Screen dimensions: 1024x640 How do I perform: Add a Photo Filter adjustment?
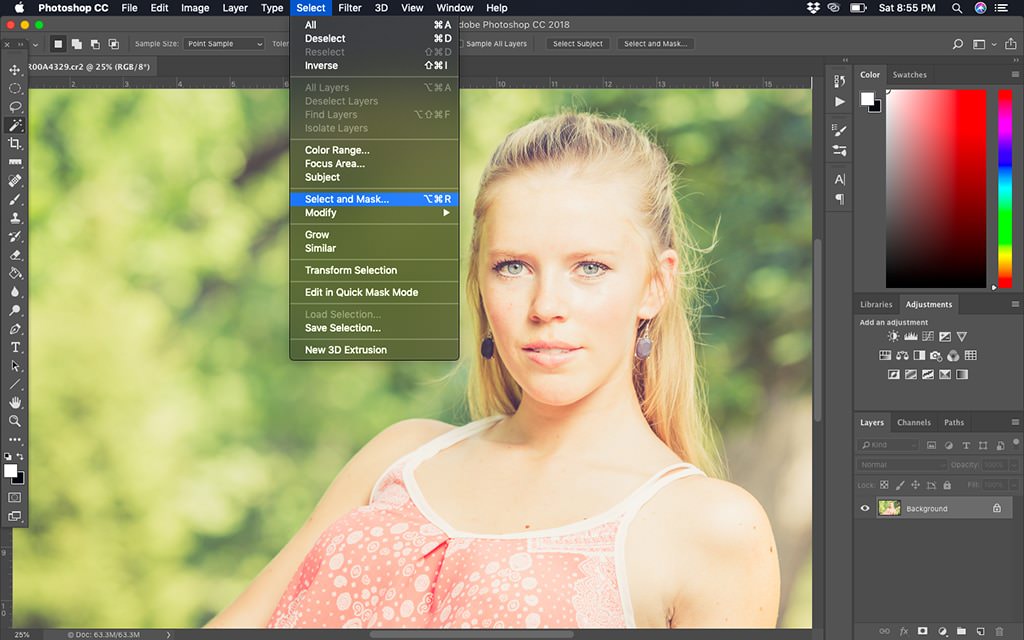pos(936,355)
